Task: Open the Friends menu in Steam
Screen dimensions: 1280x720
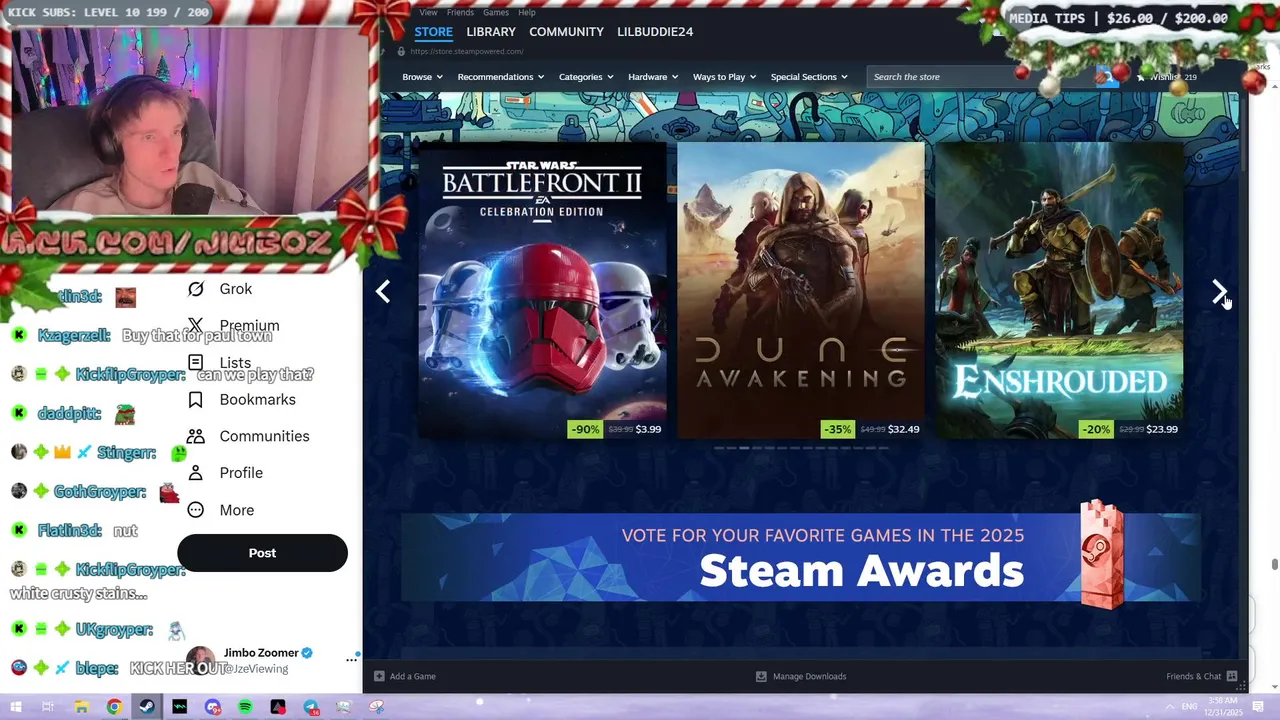Action: pos(460,12)
